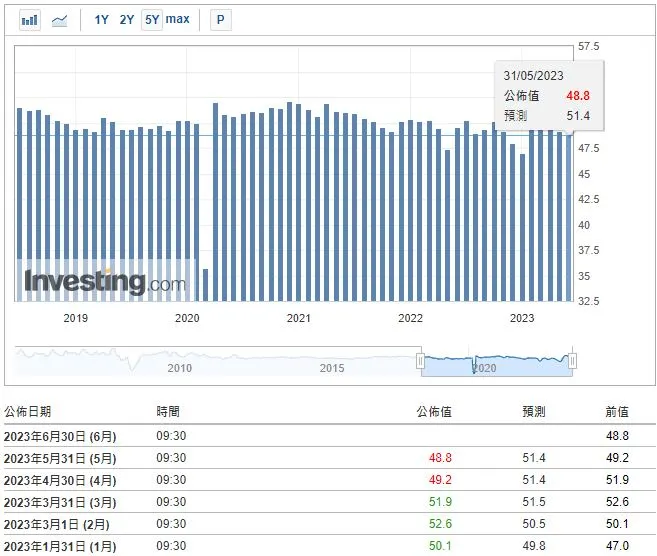
Task: Click the left range slider handle
Action: (x=421, y=360)
